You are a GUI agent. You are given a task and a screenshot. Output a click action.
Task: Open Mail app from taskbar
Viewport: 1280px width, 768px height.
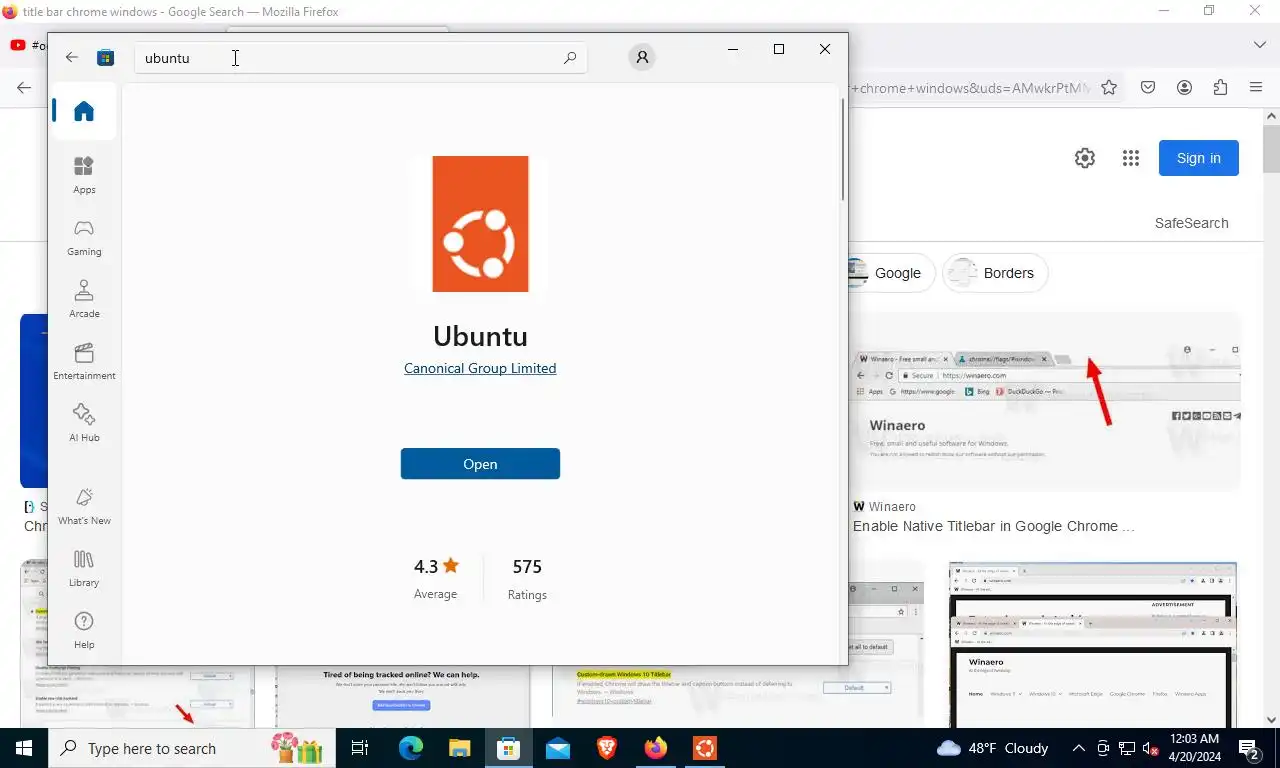pyautogui.click(x=557, y=748)
